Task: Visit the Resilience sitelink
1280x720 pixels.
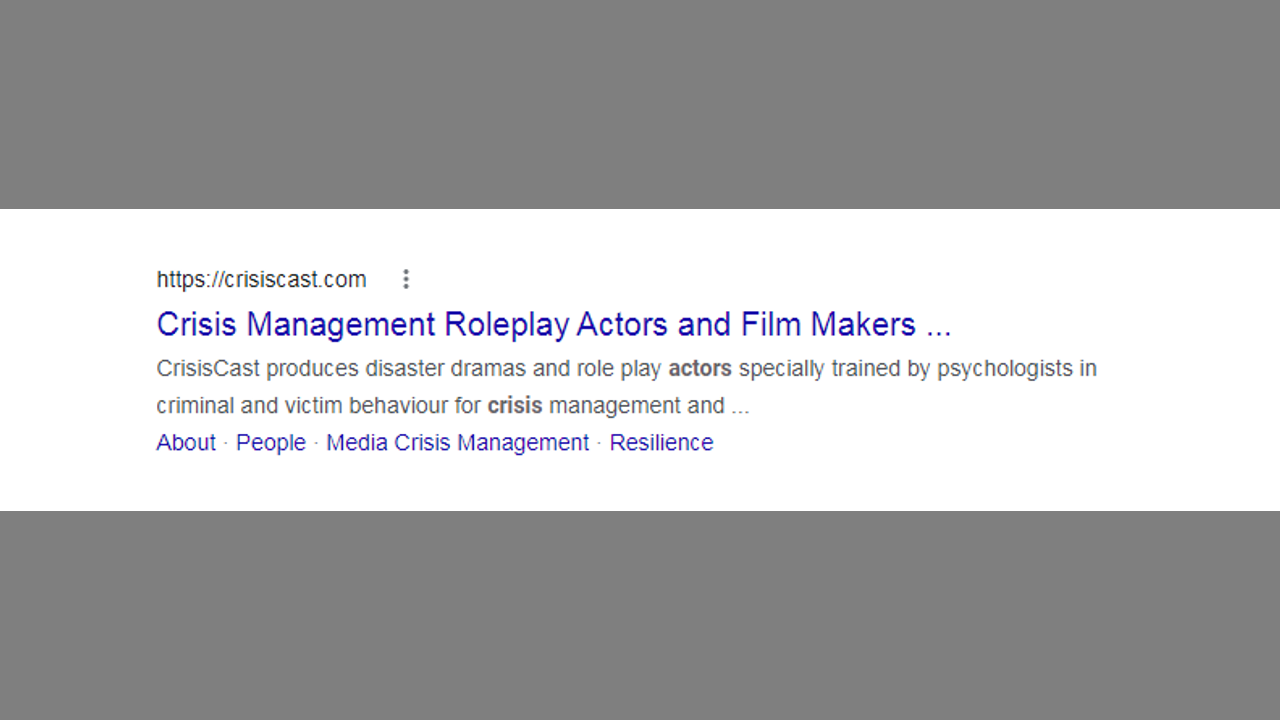Action: coord(661,443)
